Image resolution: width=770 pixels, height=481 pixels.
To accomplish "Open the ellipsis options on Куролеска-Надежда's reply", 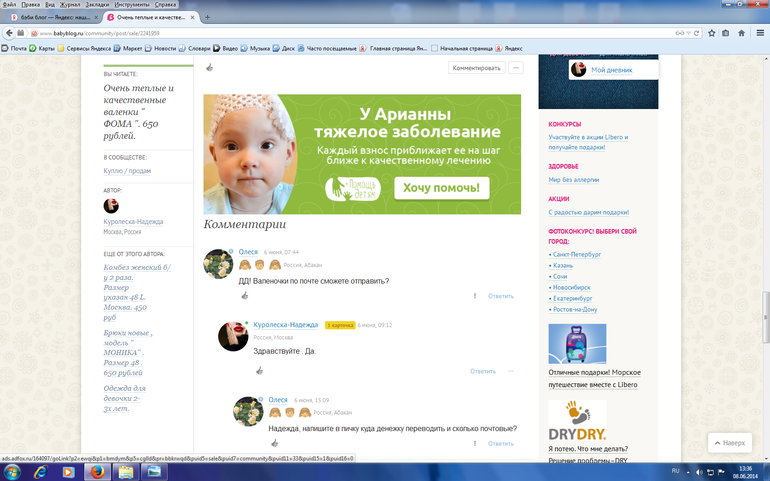I will 511,371.
